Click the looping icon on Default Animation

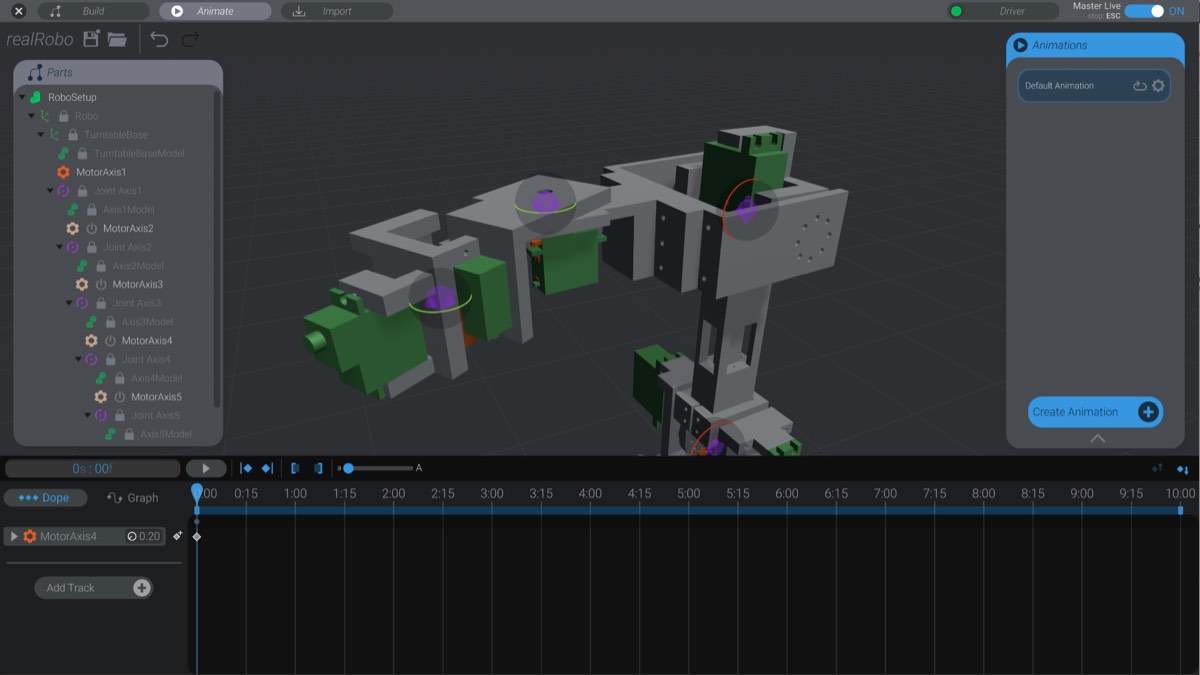point(1139,85)
